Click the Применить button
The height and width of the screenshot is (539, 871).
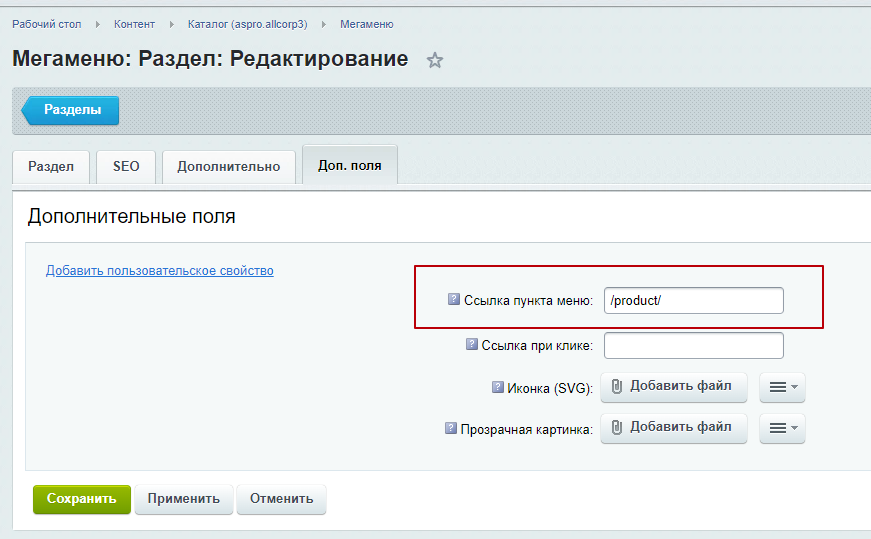click(184, 499)
